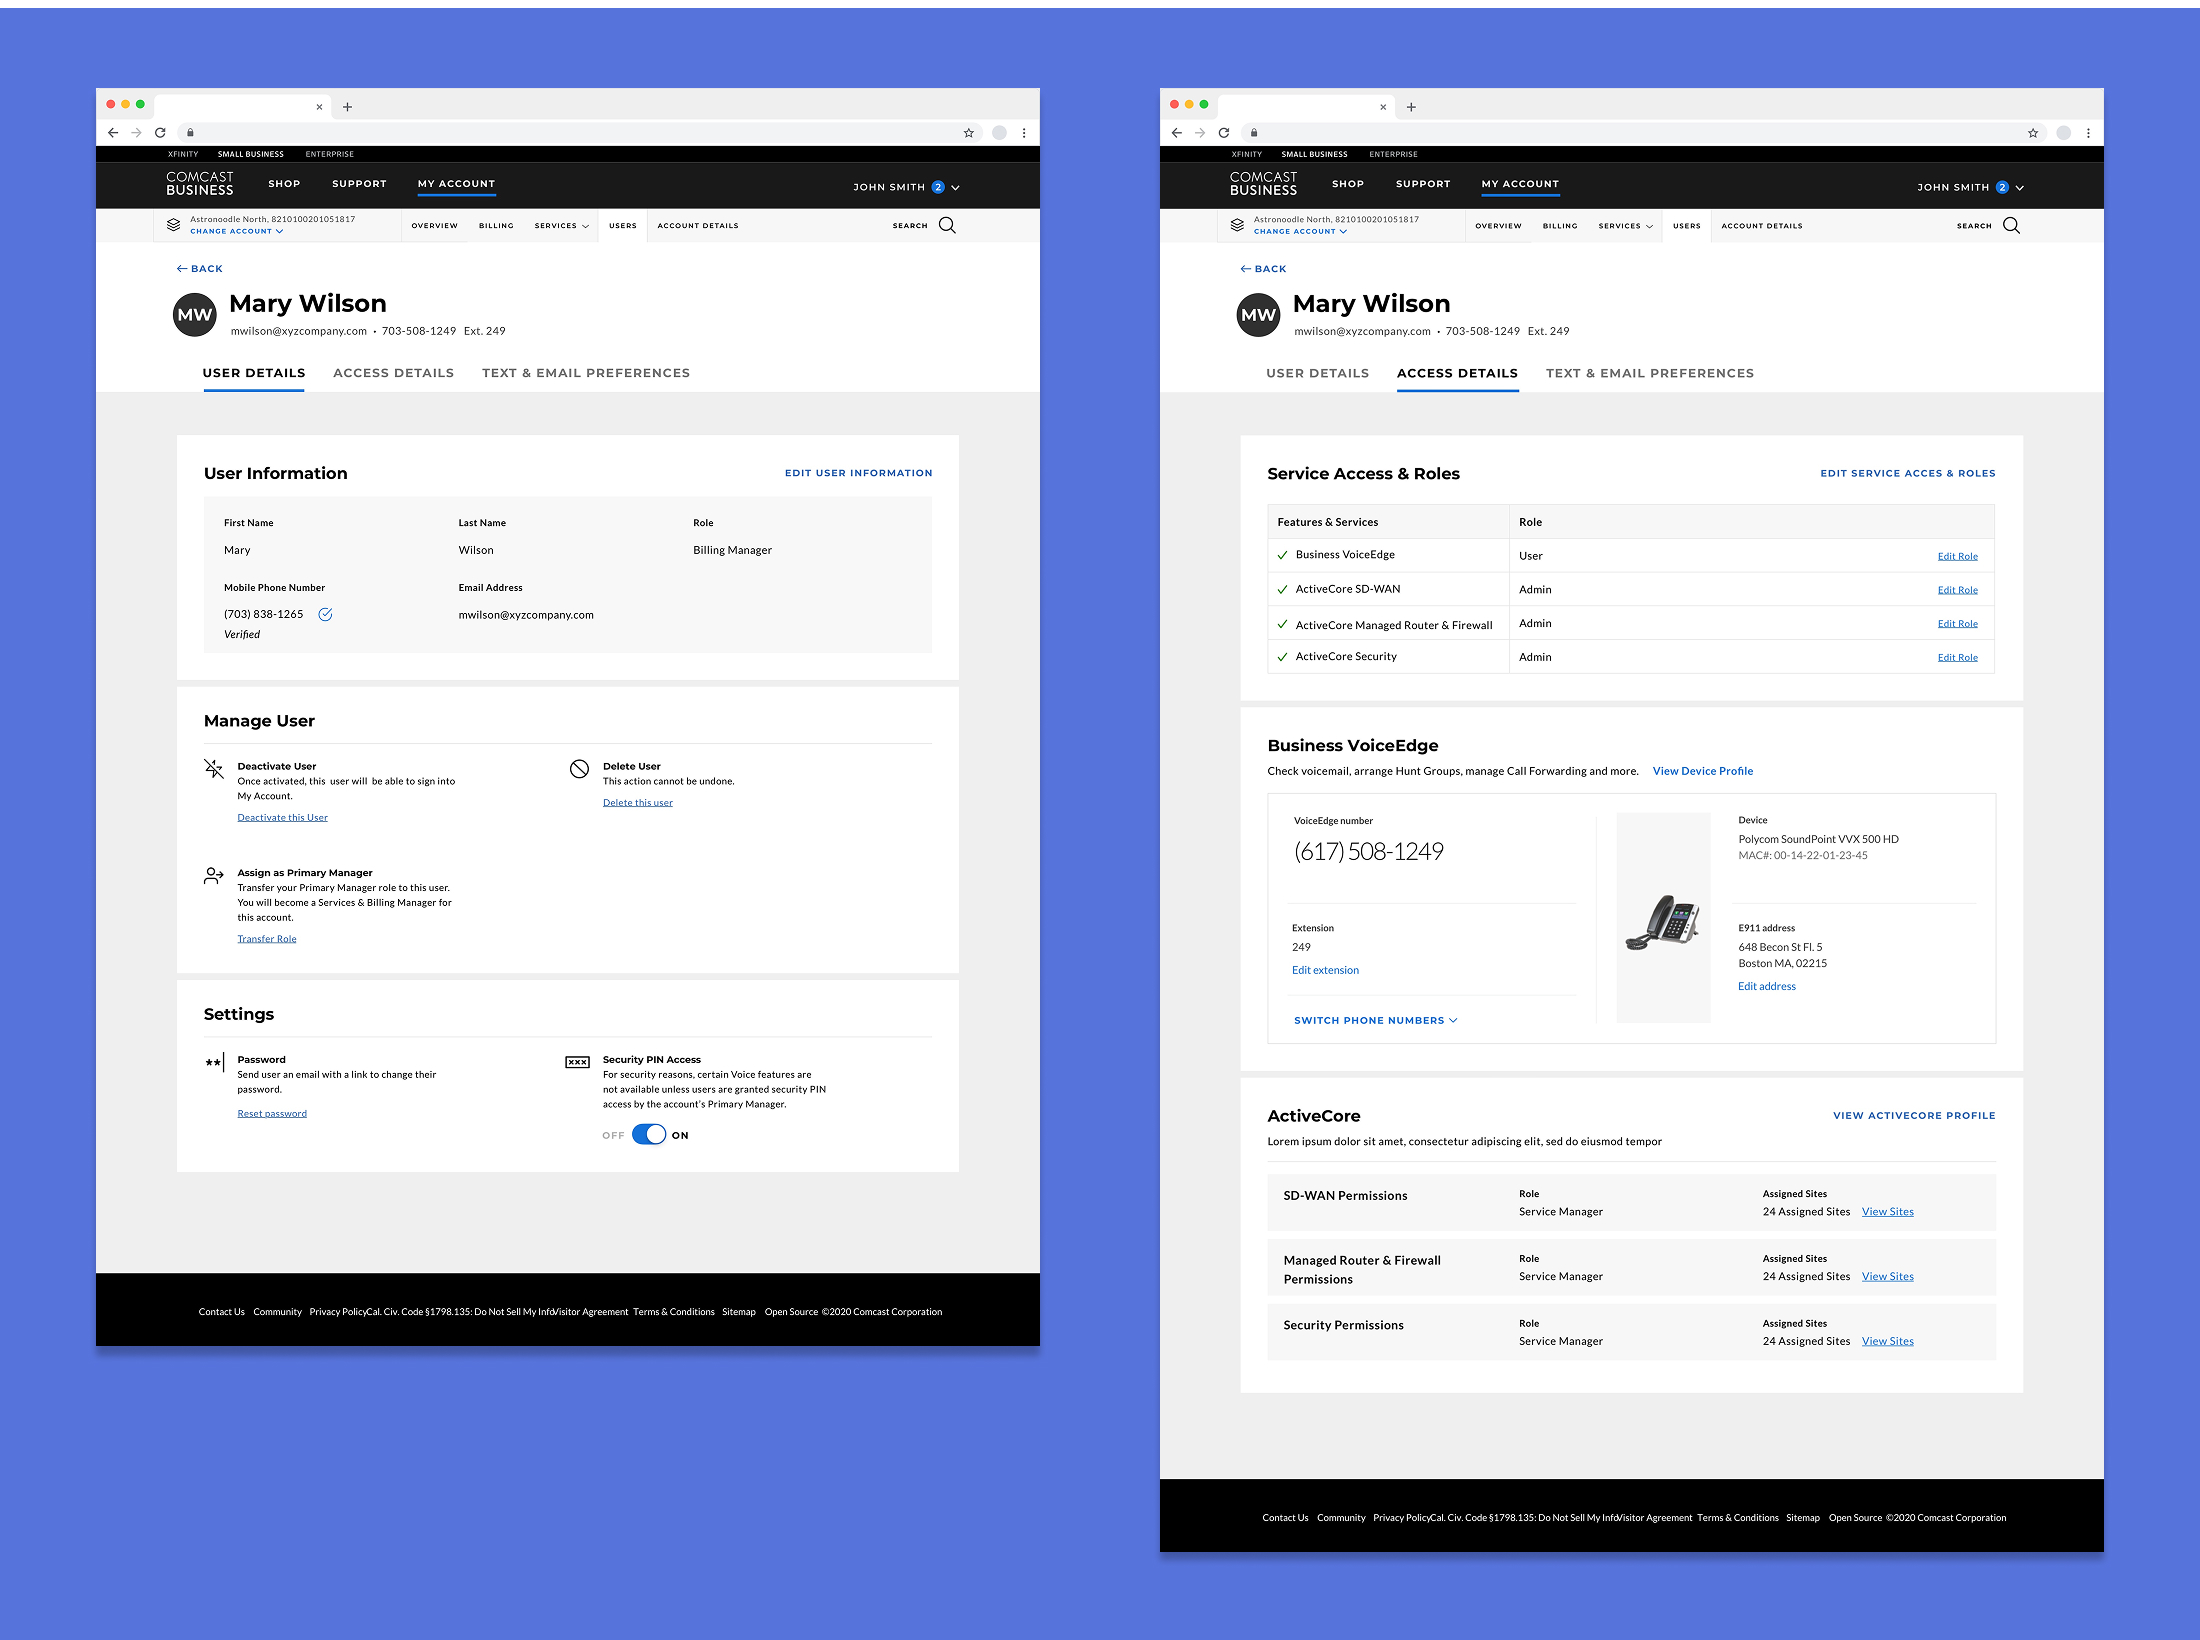Image resolution: width=2200 pixels, height=1640 pixels.
Task: Click the reload icon in right window
Action: pos(1224,132)
